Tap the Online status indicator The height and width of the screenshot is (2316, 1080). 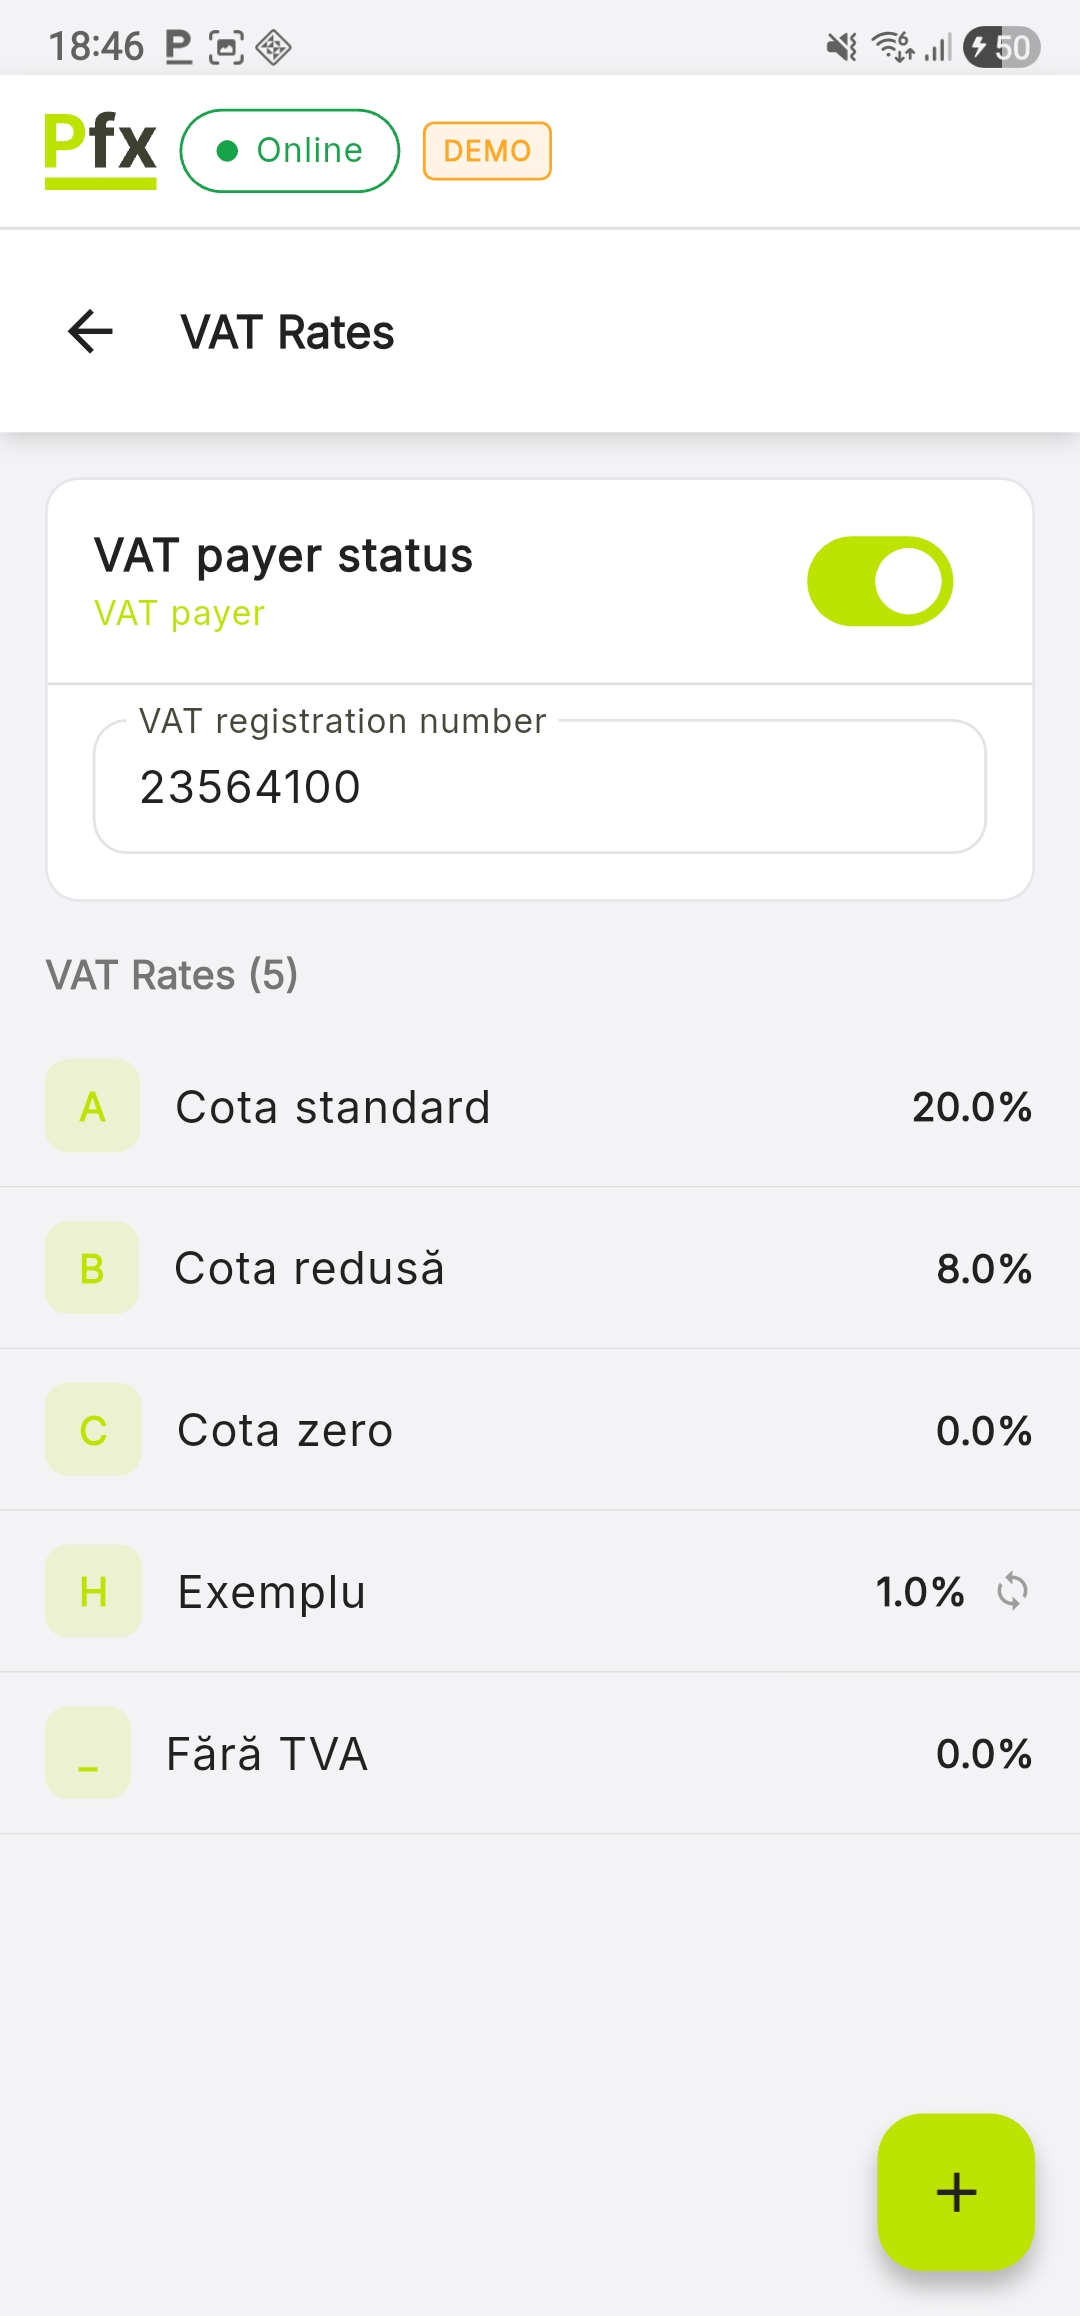point(290,150)
